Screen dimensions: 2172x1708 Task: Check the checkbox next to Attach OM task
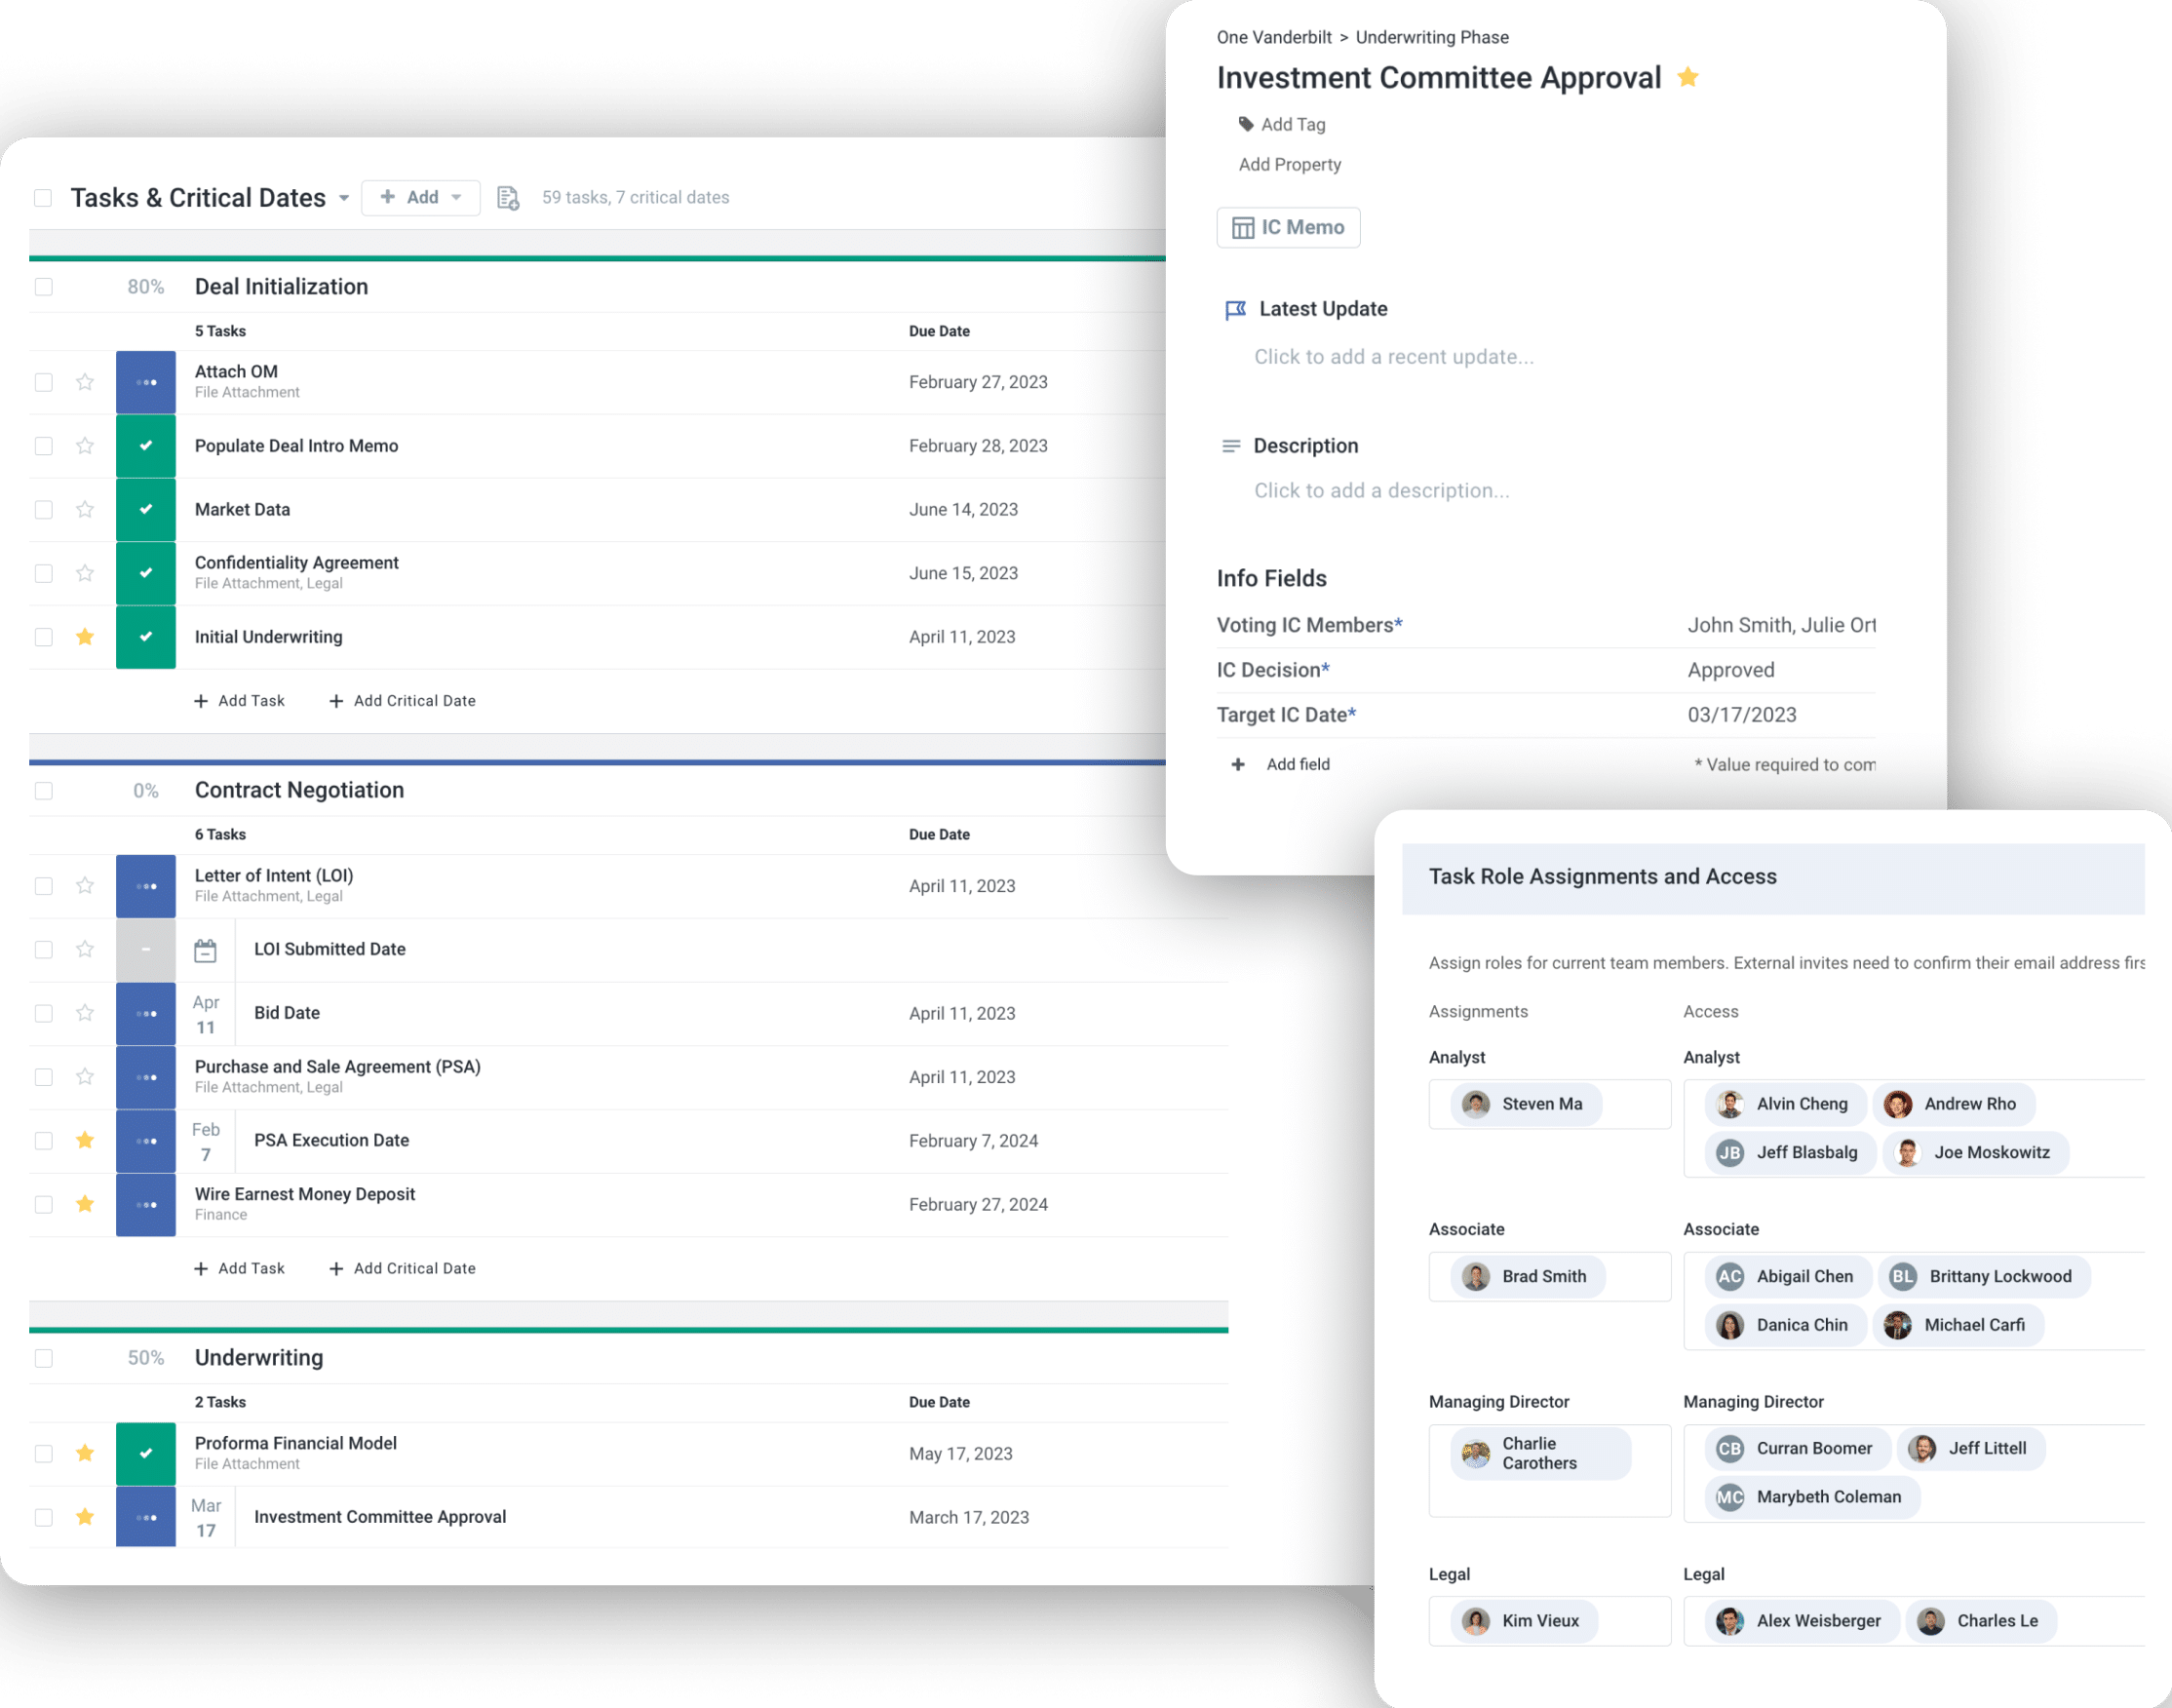43,381
